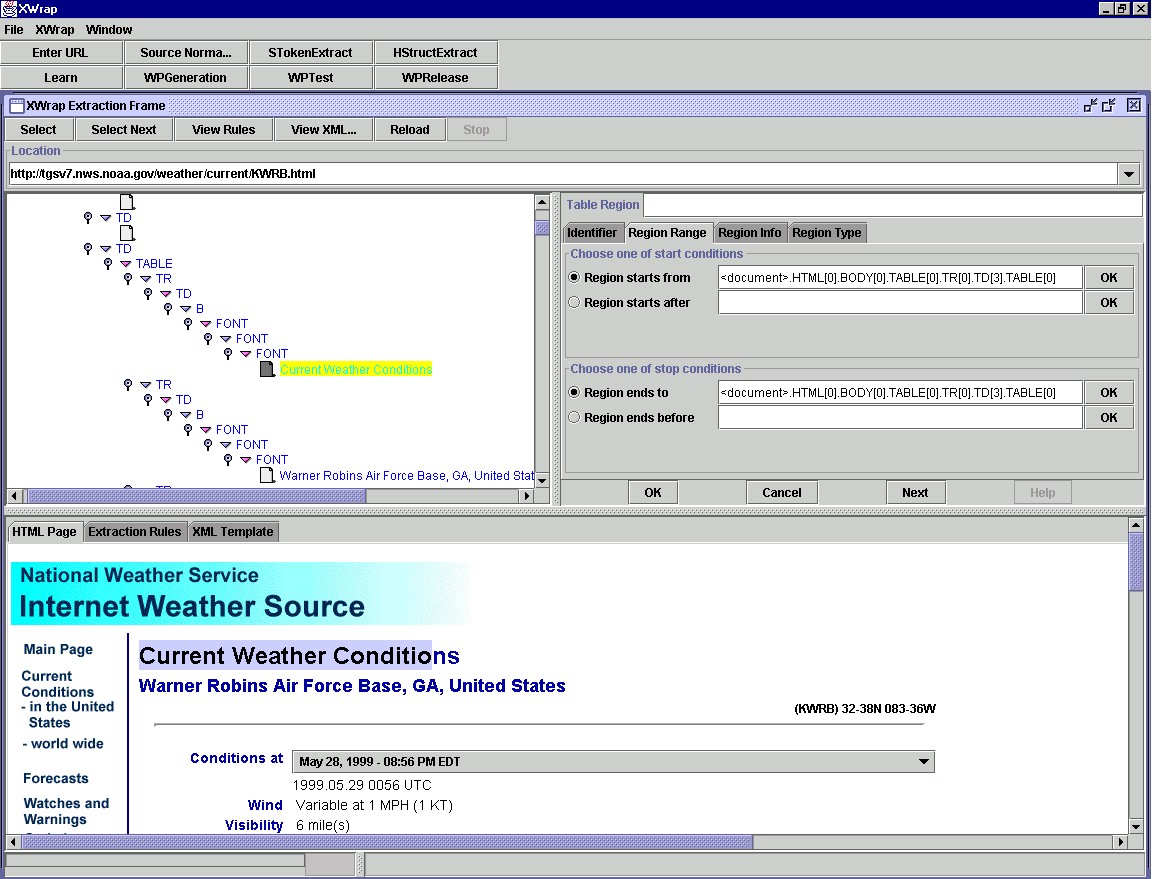Switch to the Region Type tab
Image resolution: width=1152 pixels, height=879 pixels.
pyautogui.click(x=826, y=233)
